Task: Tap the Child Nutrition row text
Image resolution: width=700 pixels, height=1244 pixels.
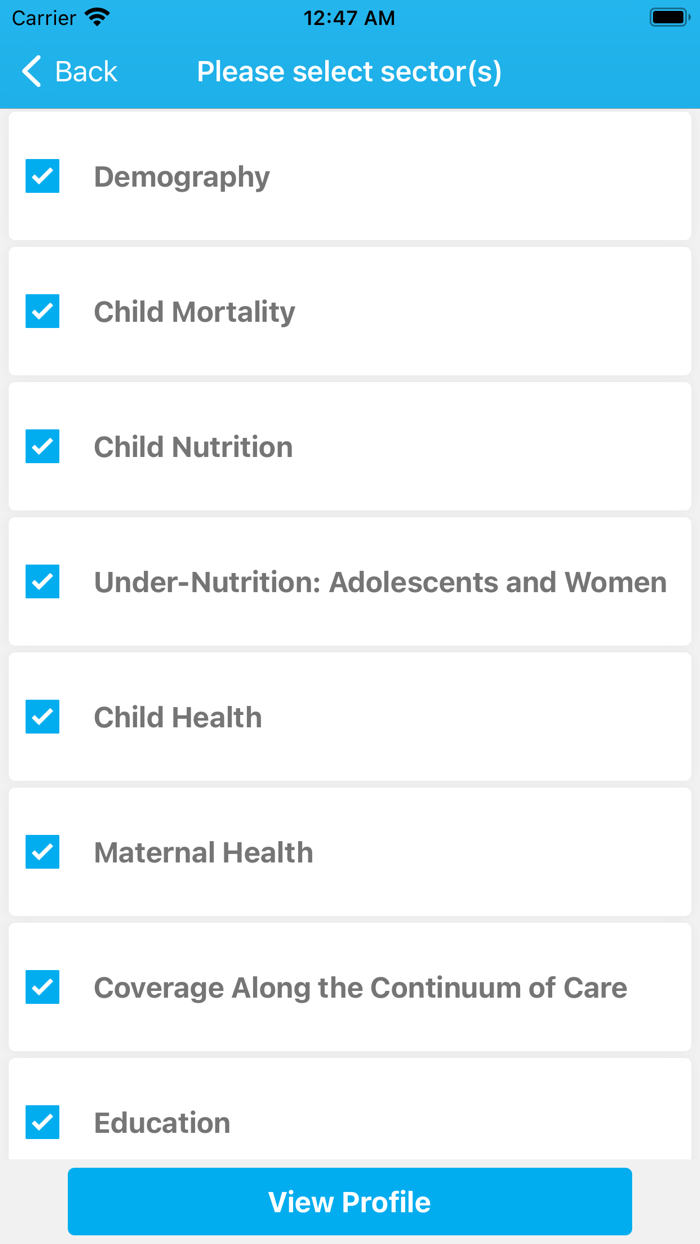Action: pos(193,447)
